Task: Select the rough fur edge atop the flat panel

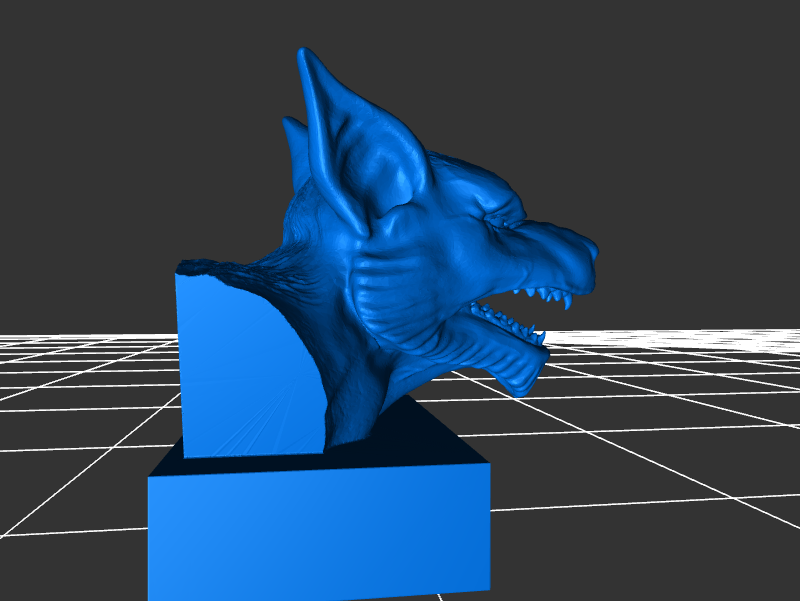Action: 215,267
